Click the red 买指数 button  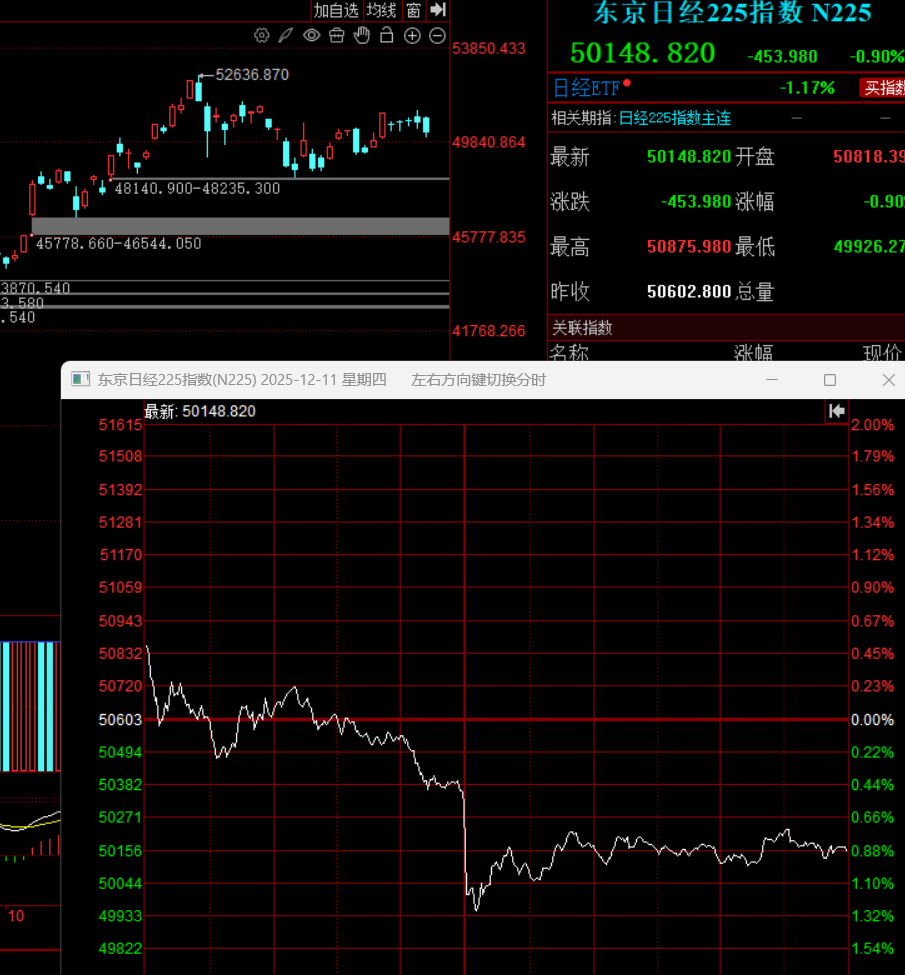883,88
